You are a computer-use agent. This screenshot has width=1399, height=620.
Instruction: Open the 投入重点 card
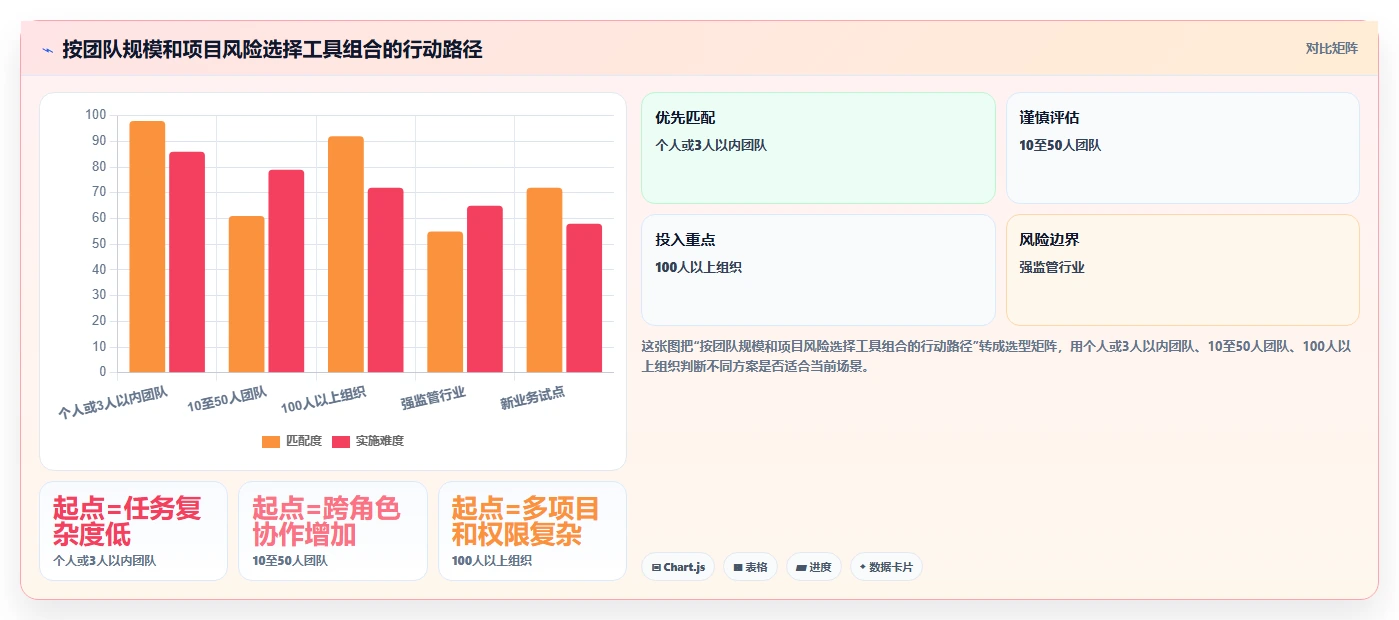pos(818,270)
